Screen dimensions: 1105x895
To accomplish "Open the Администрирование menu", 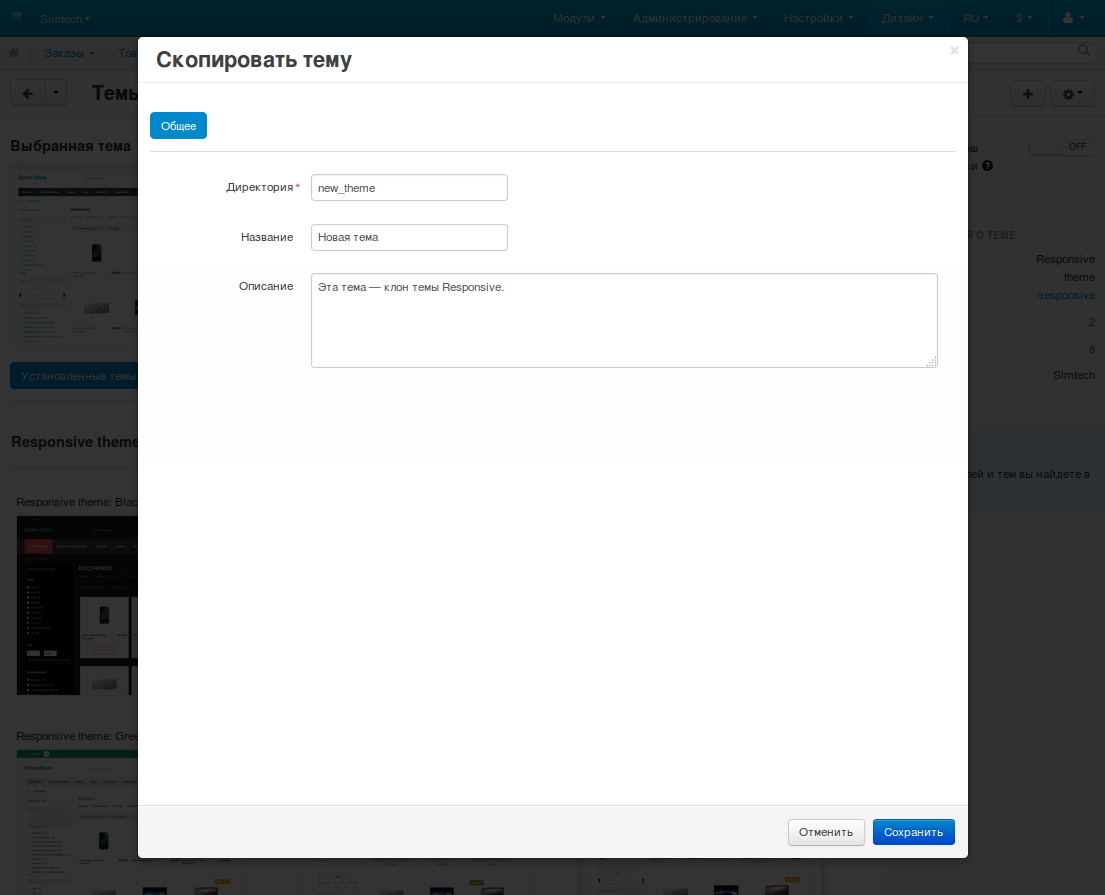I will click(x=695, y=18).
